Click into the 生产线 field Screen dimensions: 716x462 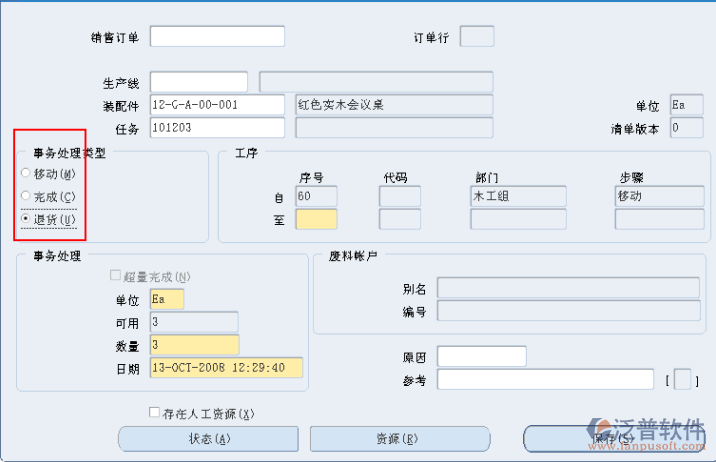click(198, 81)
